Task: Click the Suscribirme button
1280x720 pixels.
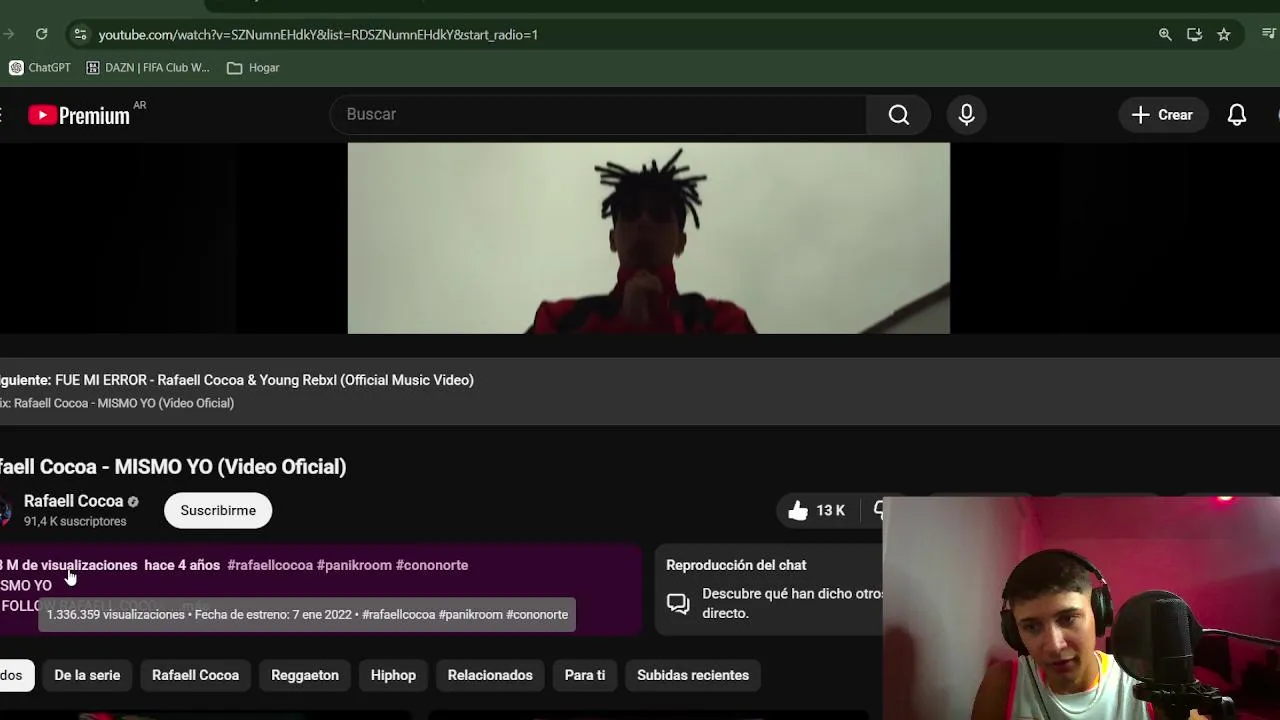Action: click(218, 510)
